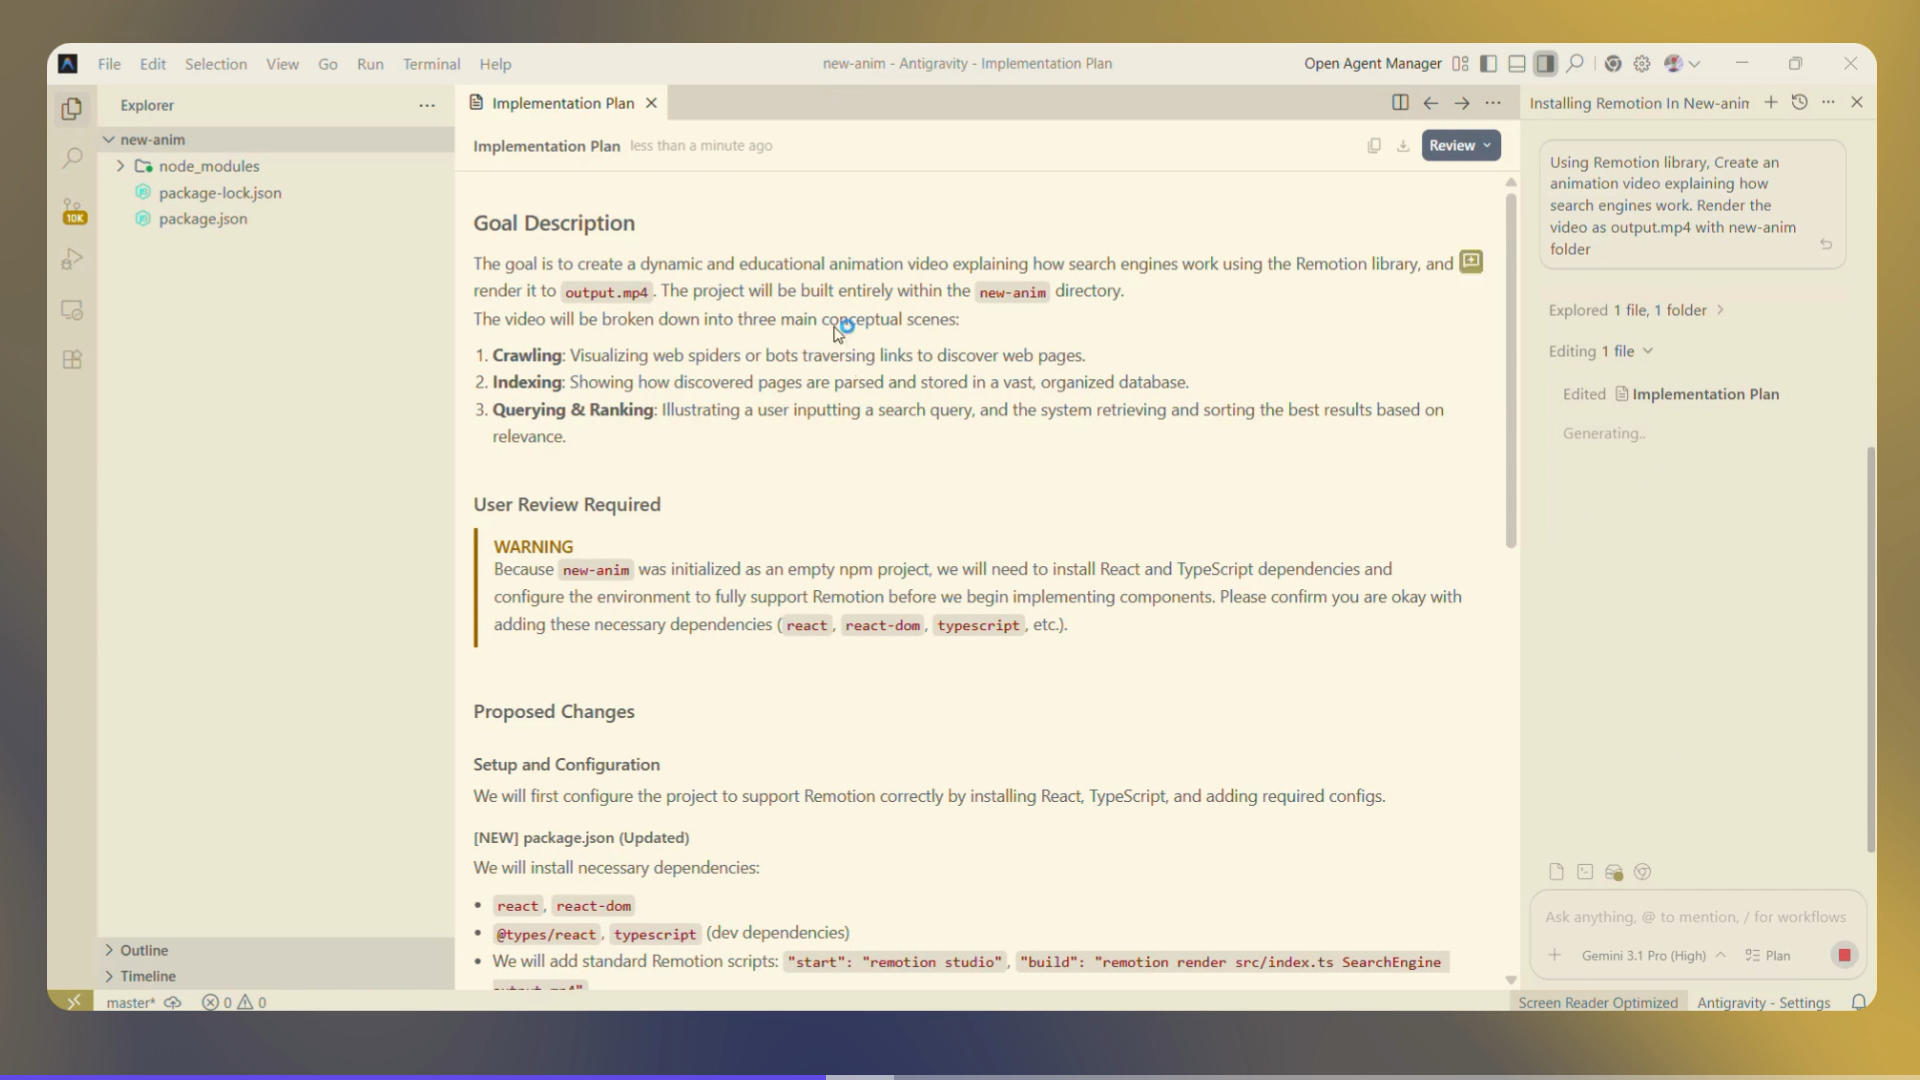Image resolution: width=1920 pixels, height=1080 pixels.
Task: Add comment on Goal Description paragraph
Action: click(1471, 262)
